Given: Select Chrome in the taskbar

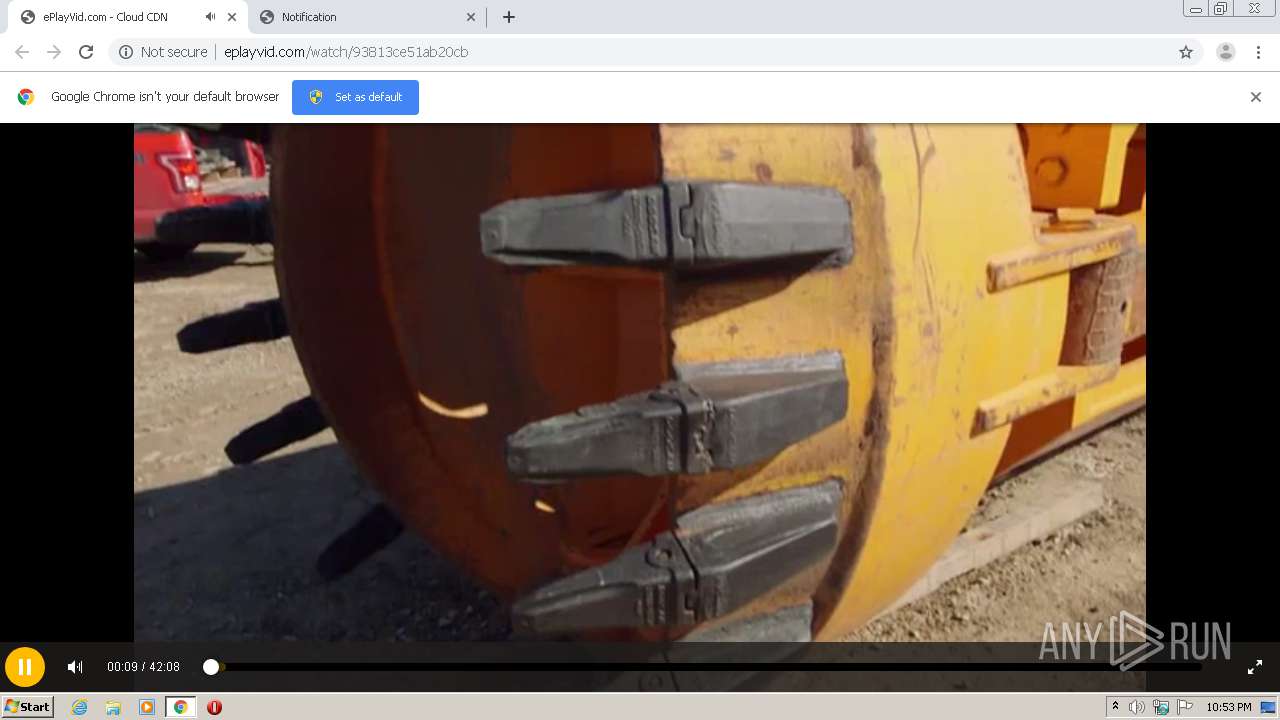Looking at the screenshot, I should 180,707.
